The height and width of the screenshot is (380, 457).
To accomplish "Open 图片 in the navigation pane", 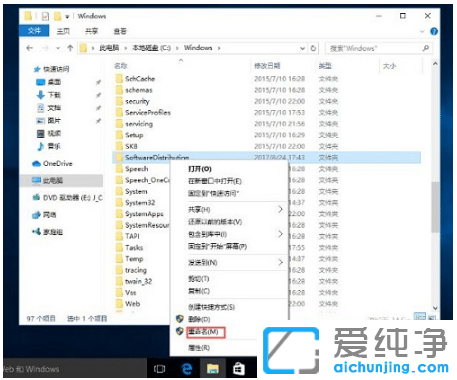I will coord(54,120).
